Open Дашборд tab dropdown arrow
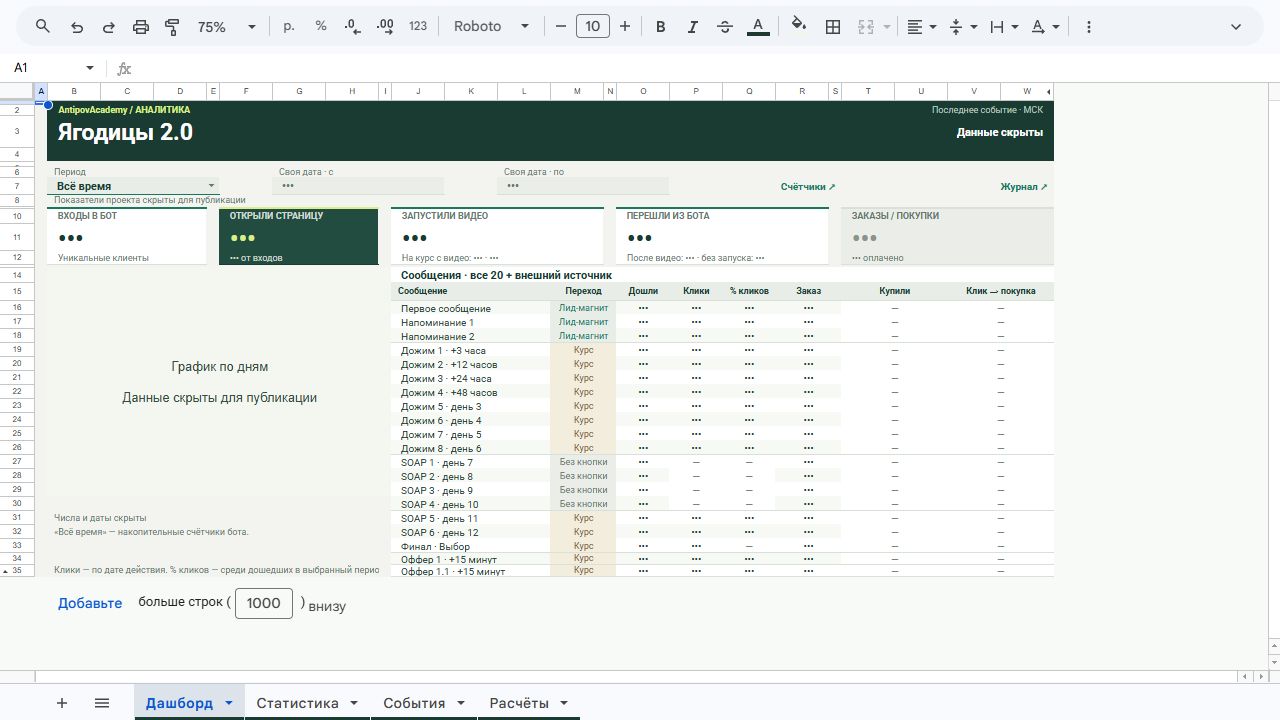 pos(228,703)
